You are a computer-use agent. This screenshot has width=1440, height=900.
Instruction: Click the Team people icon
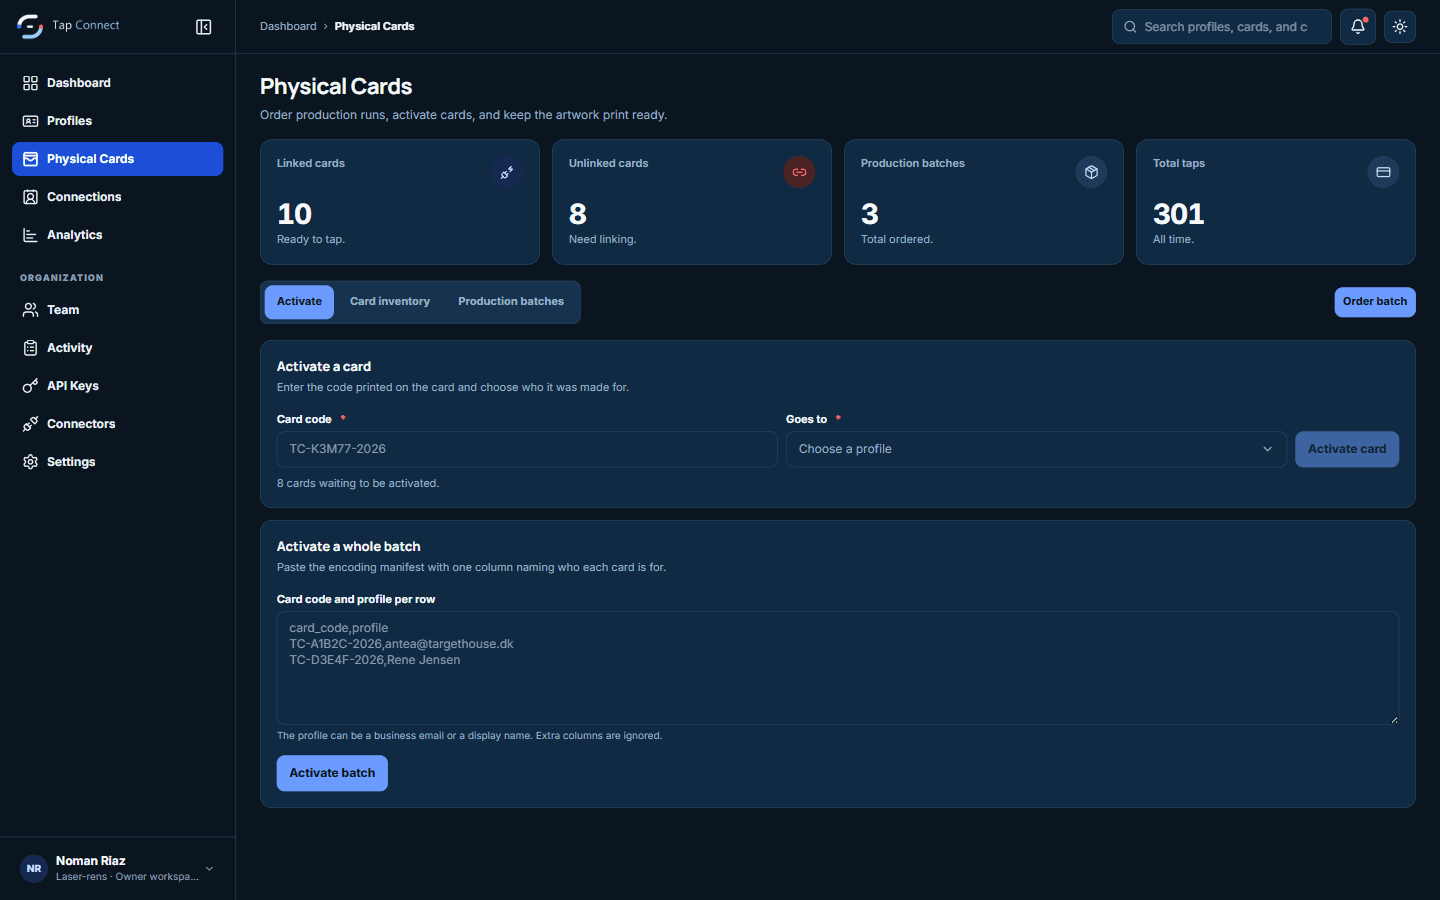[31, 310]
